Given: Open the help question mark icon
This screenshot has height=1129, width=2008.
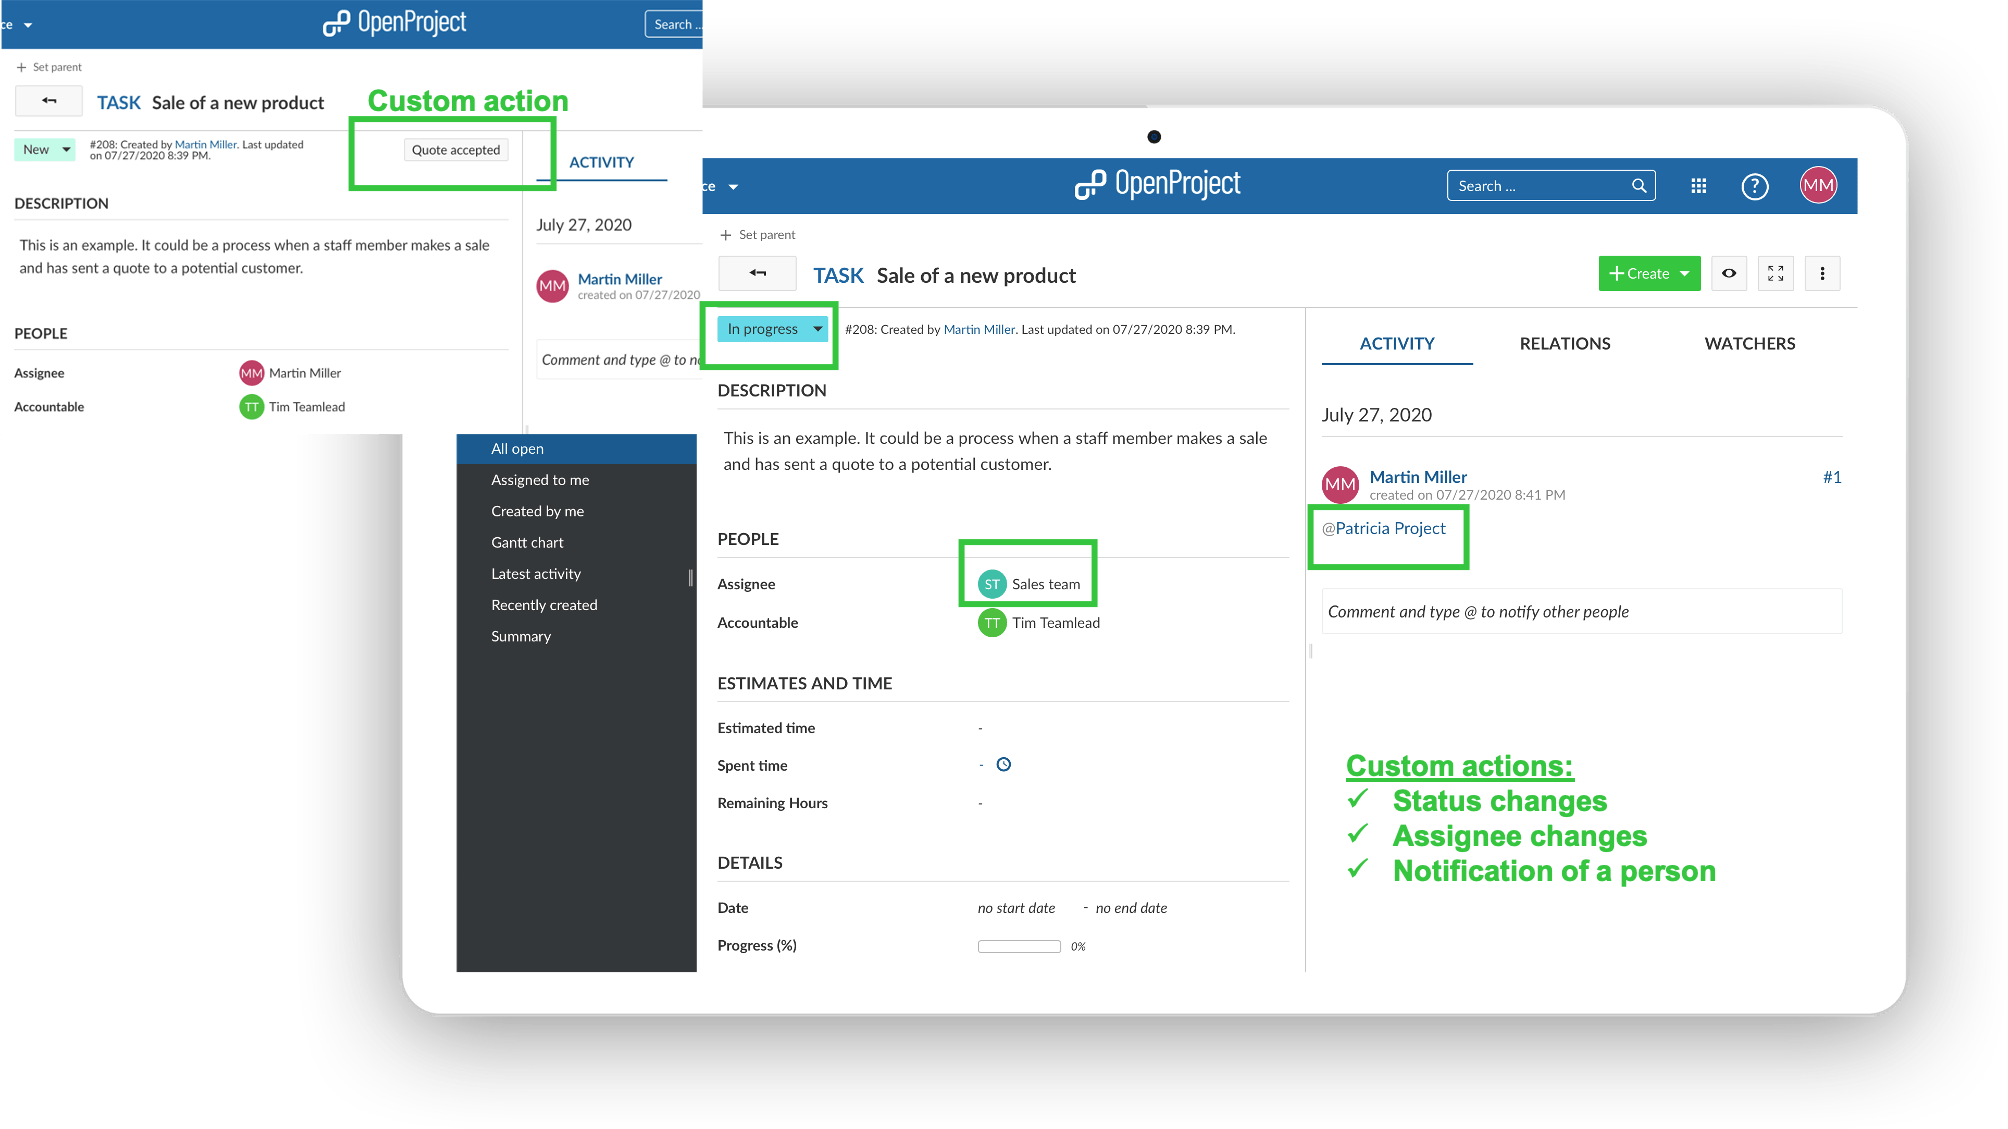Looking at the screenshot, I should coord(1754,186).
